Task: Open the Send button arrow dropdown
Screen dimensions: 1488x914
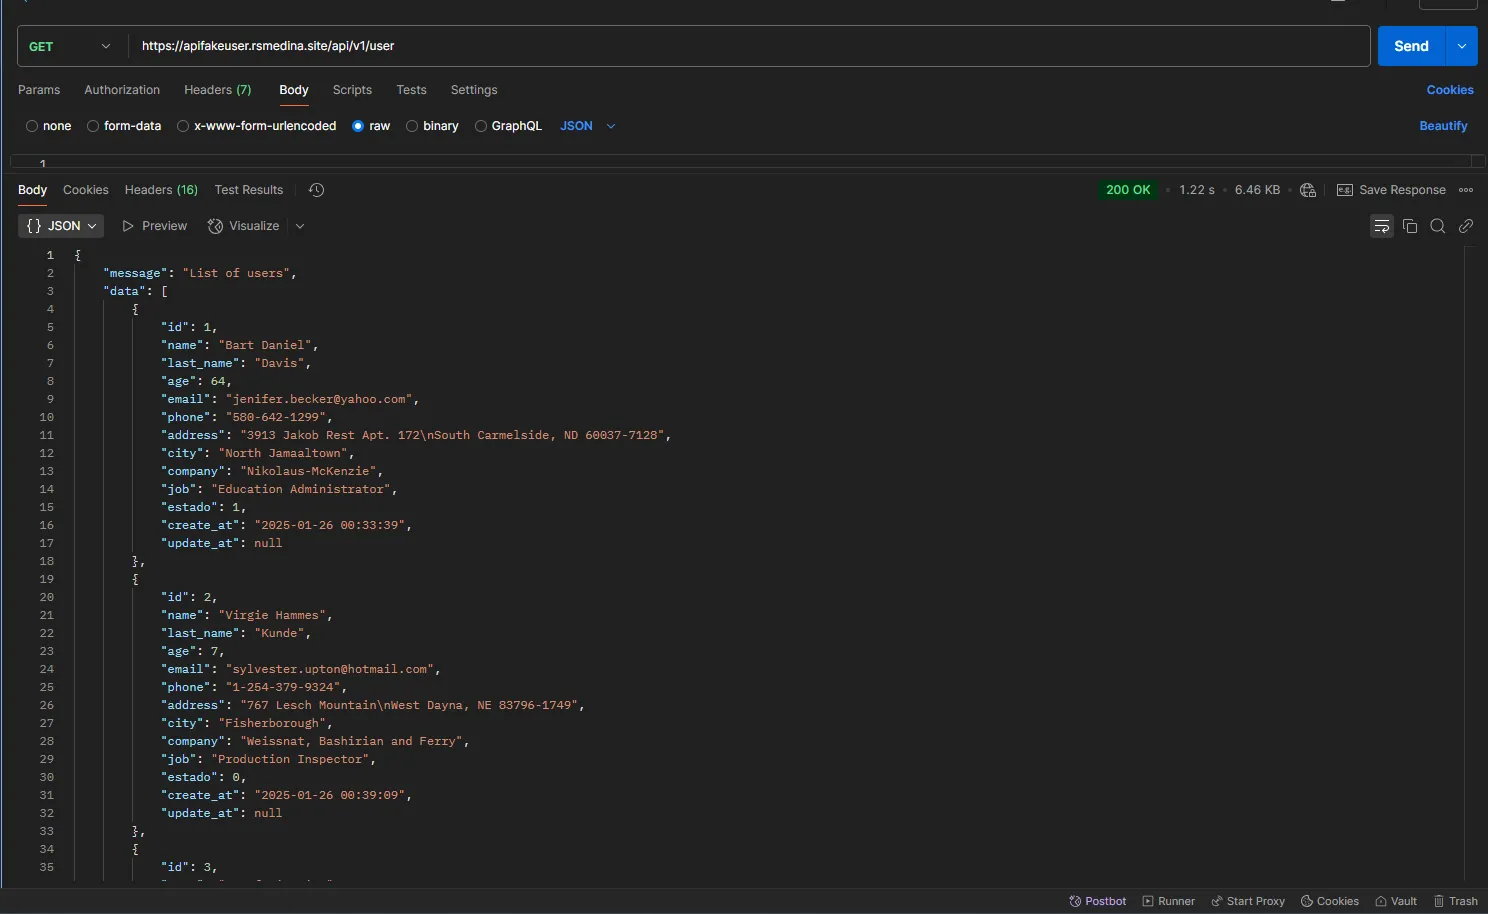Action: pos(1462,46)
